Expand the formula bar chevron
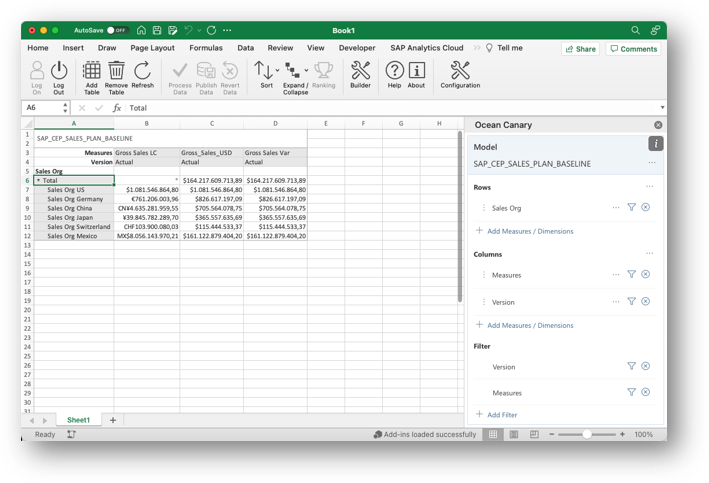709x483 pixels. (x=662, y=108)
